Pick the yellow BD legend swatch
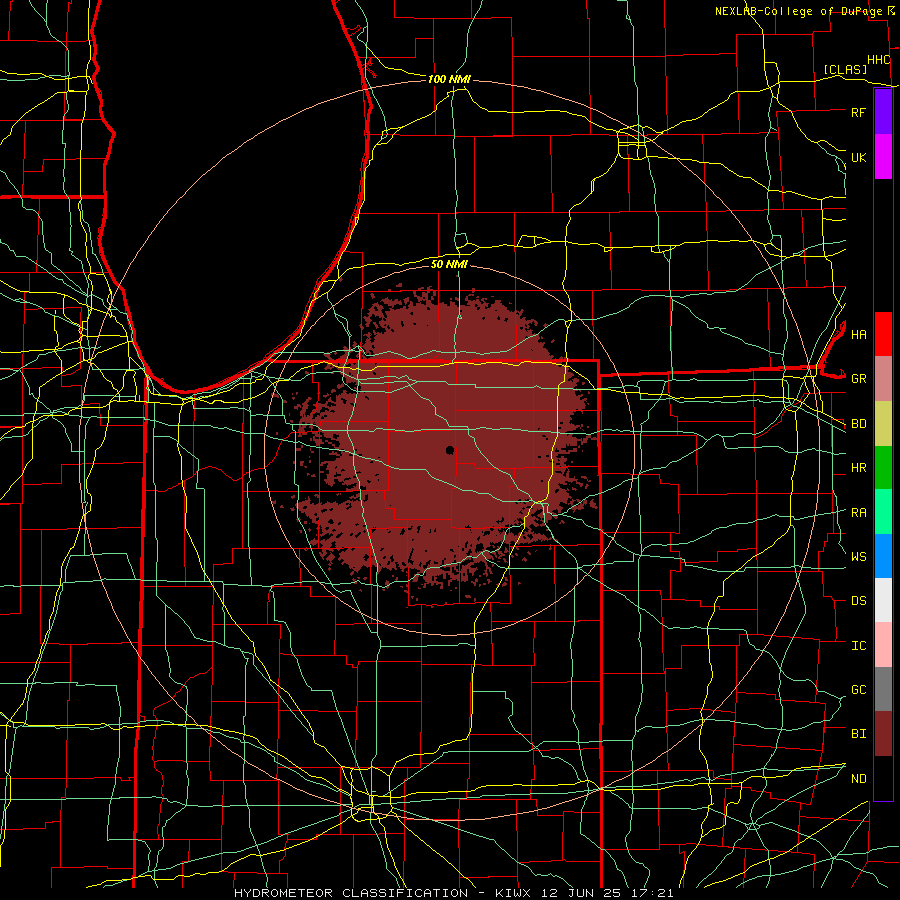The image size is (900, 900). (x=883, y=424)
